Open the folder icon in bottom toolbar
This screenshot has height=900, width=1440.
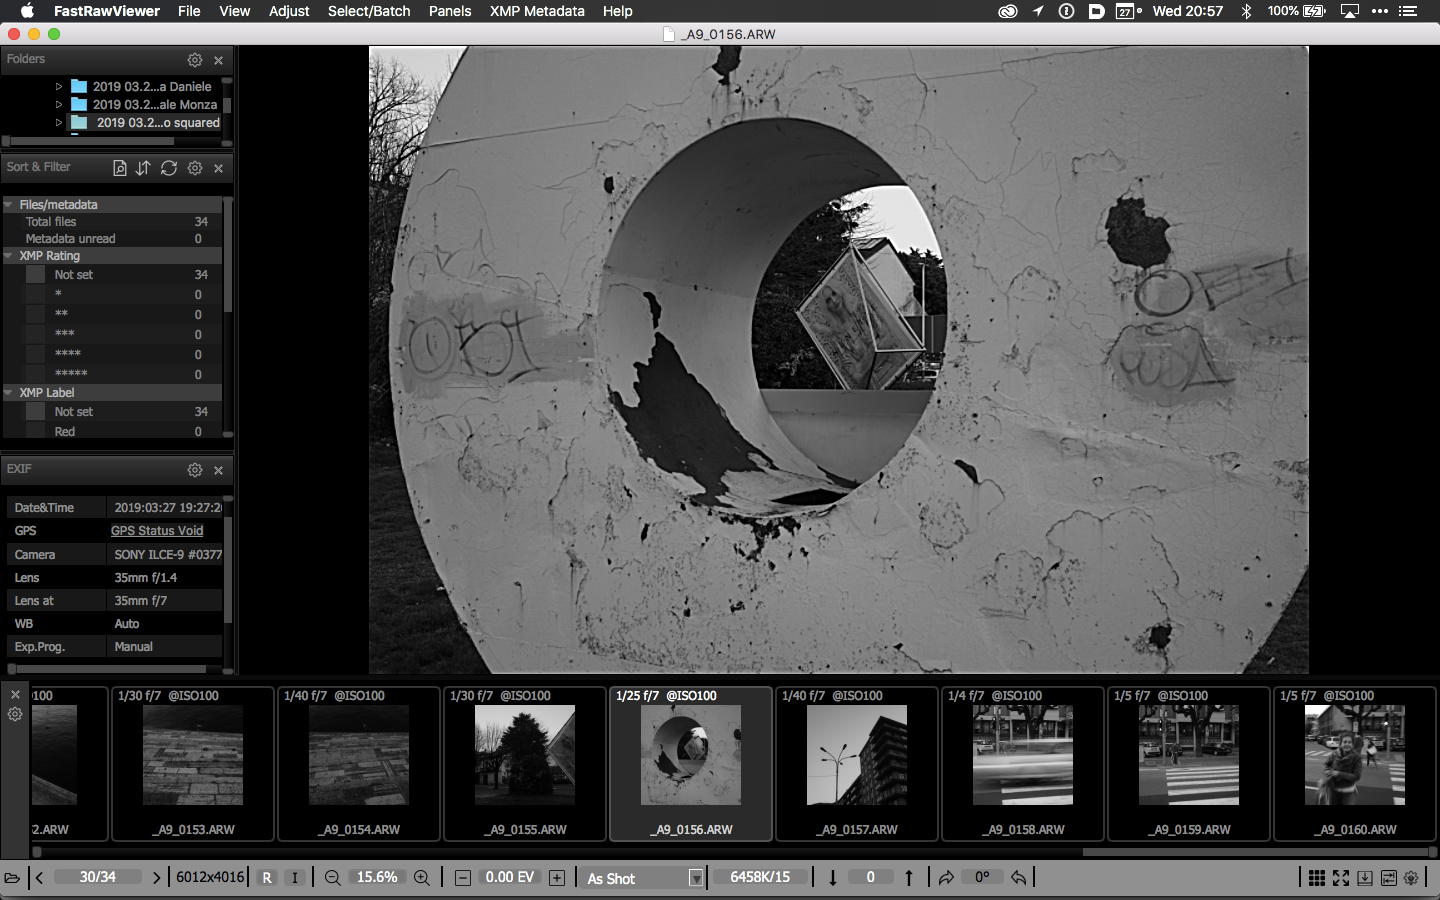coord(12,878)
